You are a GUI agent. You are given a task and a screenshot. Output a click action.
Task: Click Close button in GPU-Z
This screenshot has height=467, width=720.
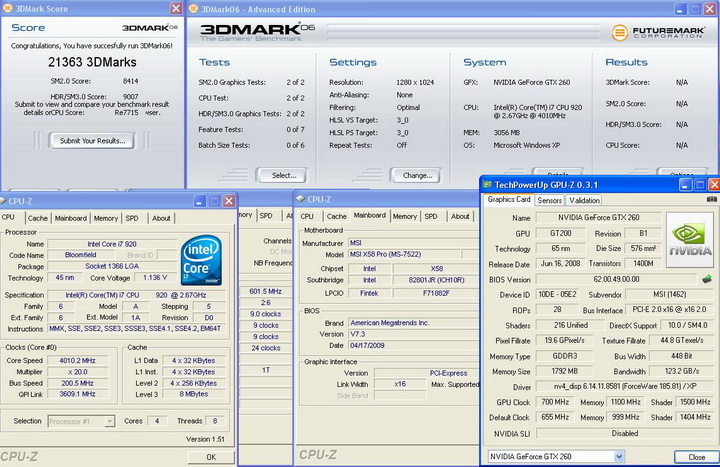click(x=697, y=456)
